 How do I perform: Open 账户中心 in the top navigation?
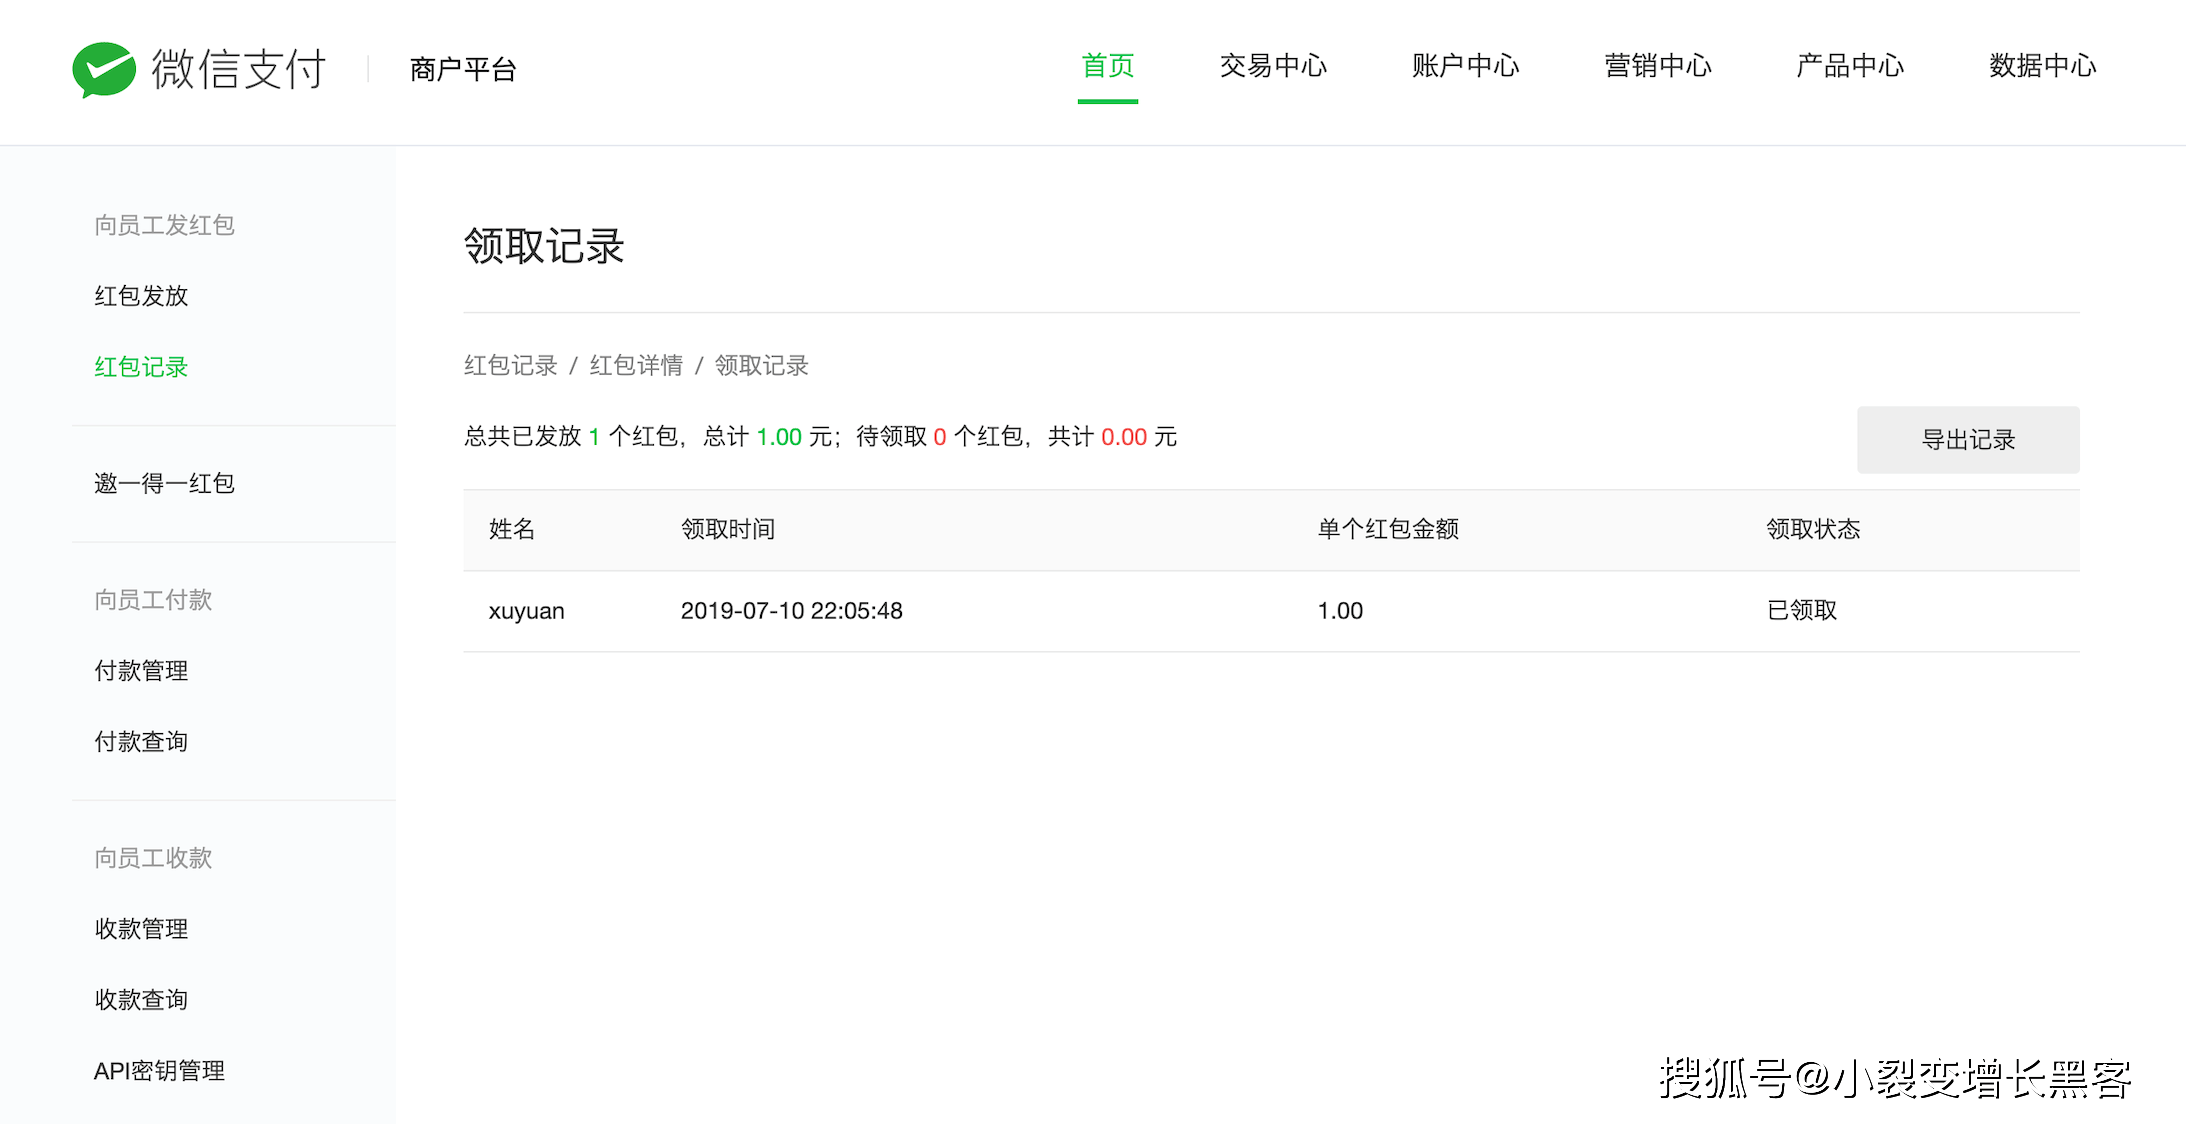[1465, 66]
